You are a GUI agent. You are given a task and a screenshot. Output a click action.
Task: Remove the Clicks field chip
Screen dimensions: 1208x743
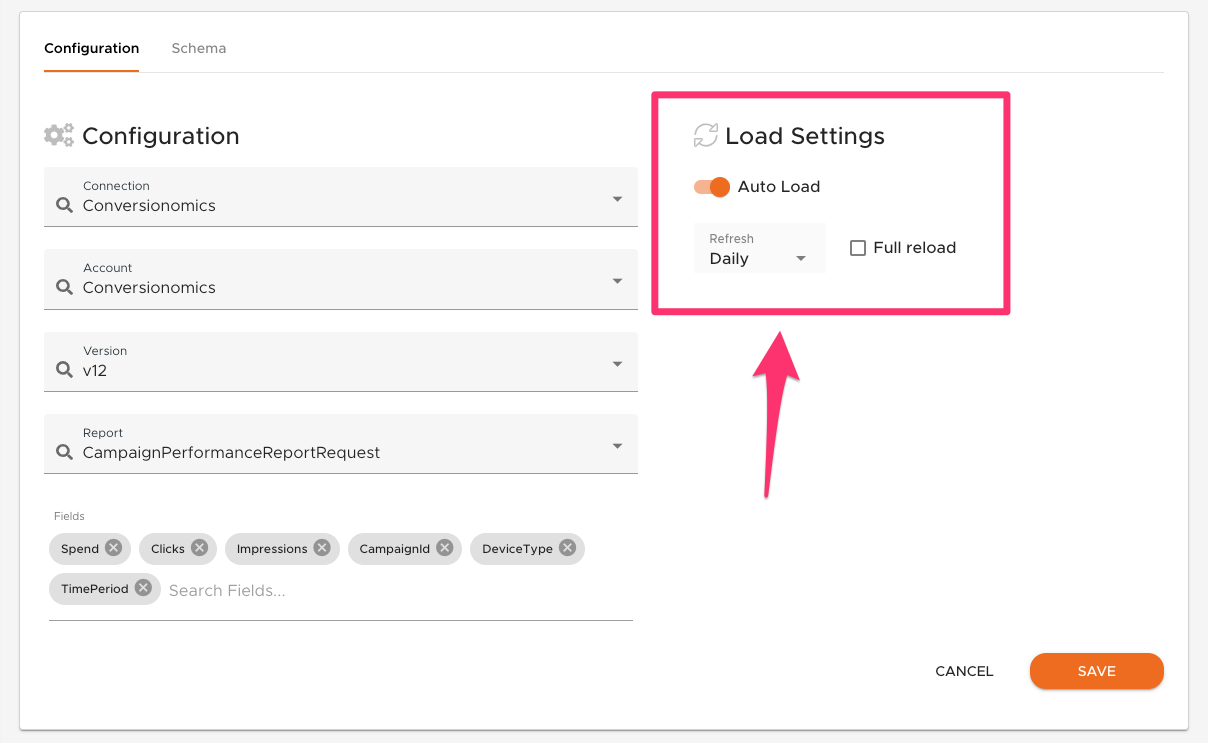click(199, 548)
